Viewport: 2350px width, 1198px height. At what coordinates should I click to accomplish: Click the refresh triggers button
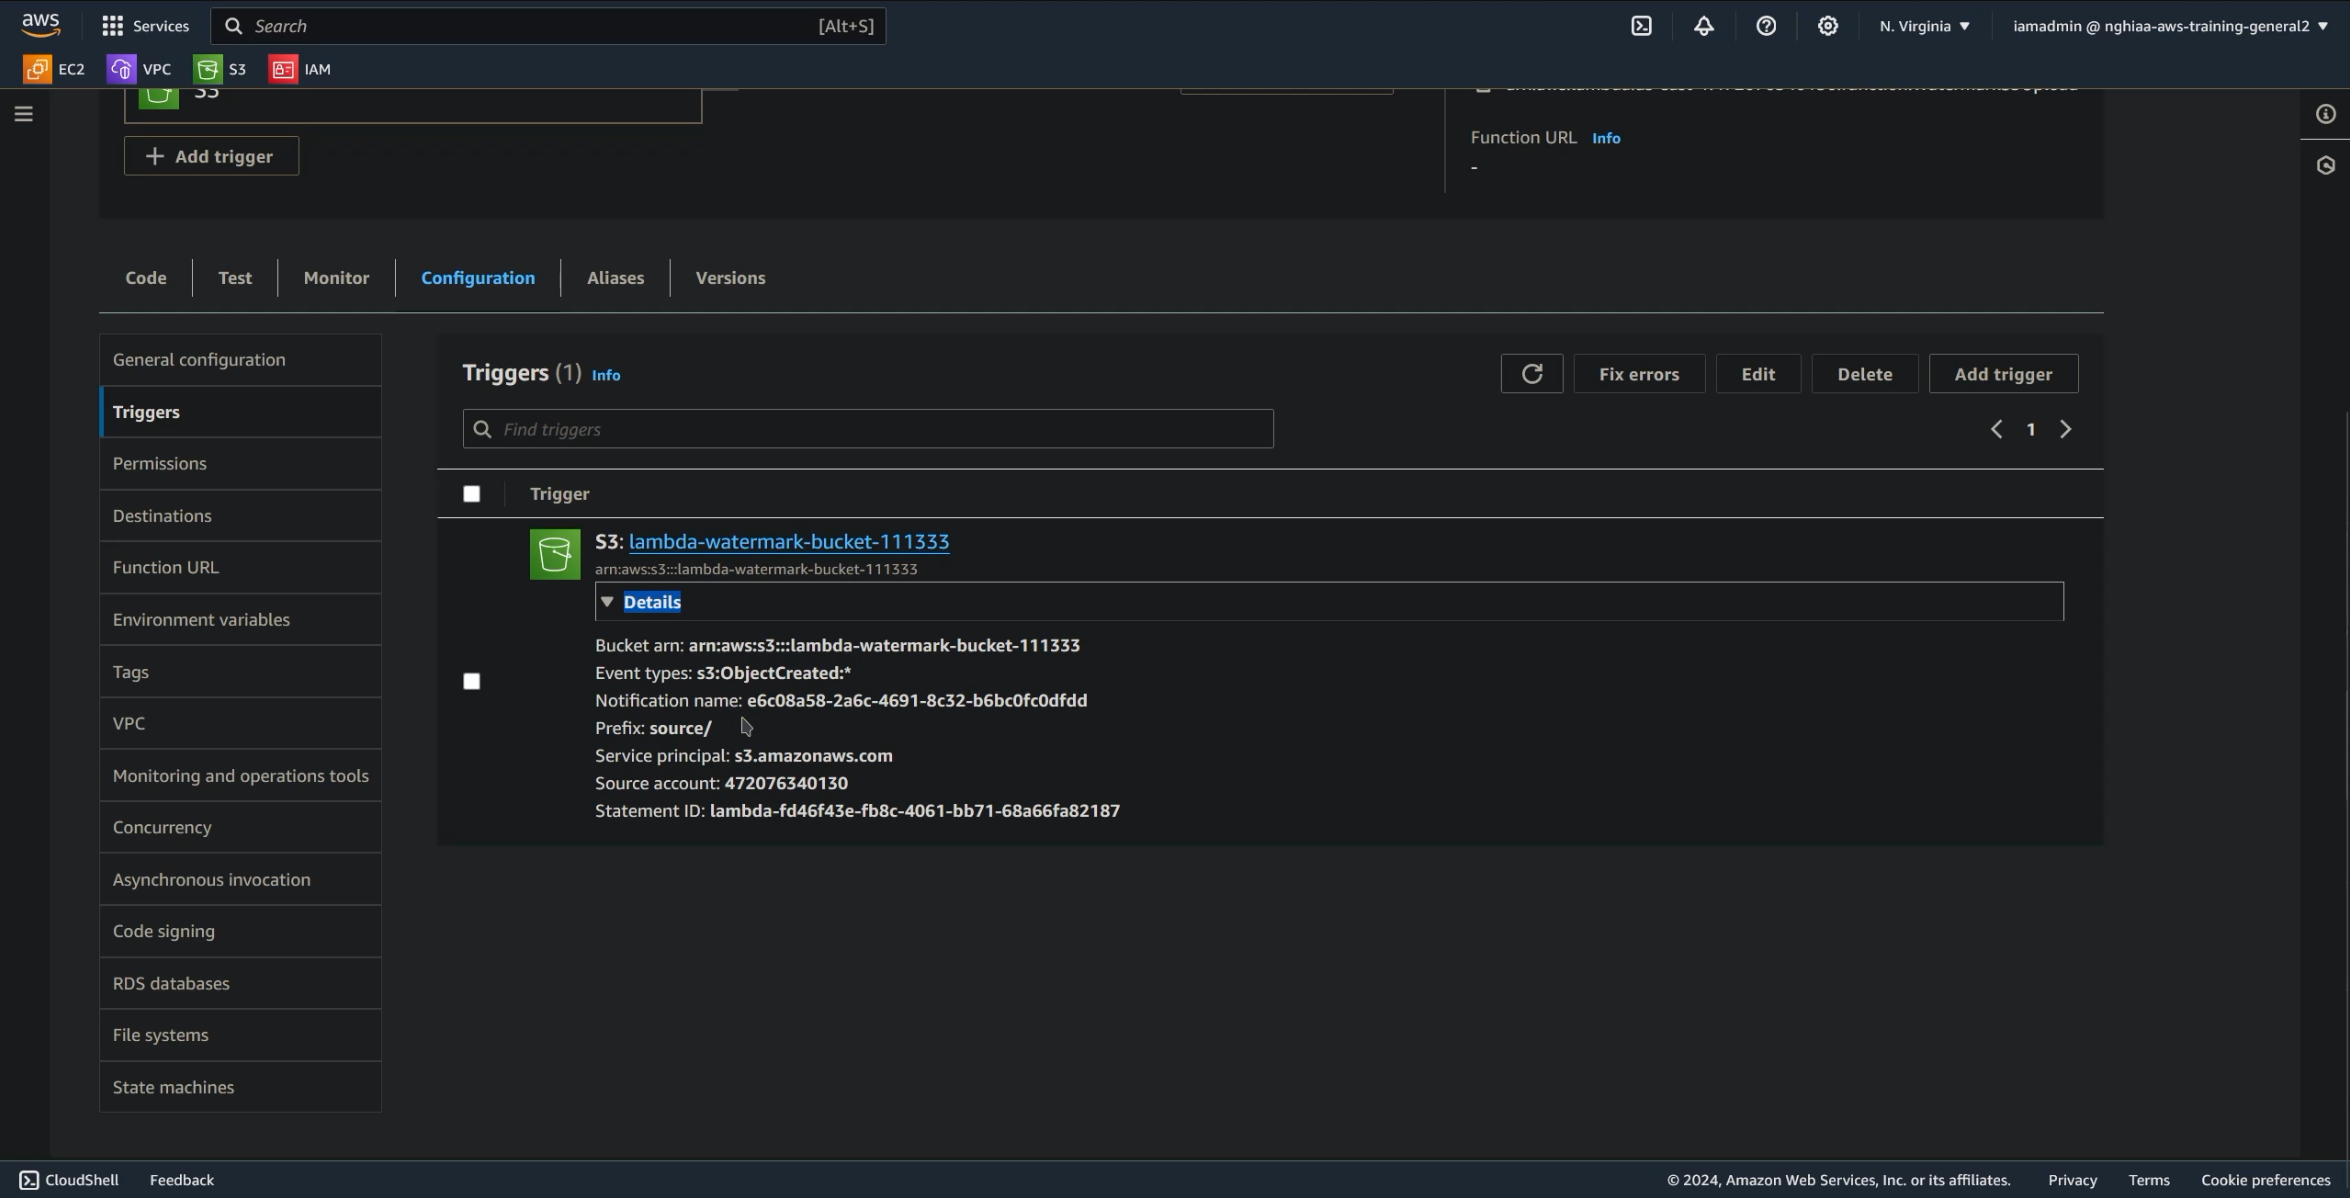coord(1531,374)
